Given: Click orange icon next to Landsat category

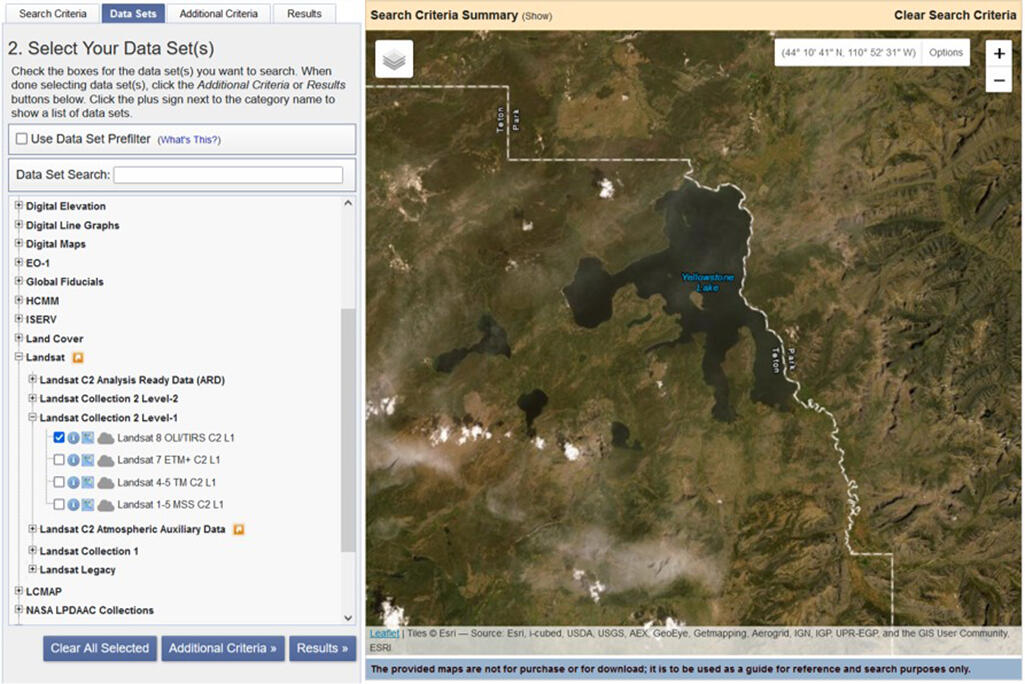Looking at the screenshot, I should click(78, 357).
